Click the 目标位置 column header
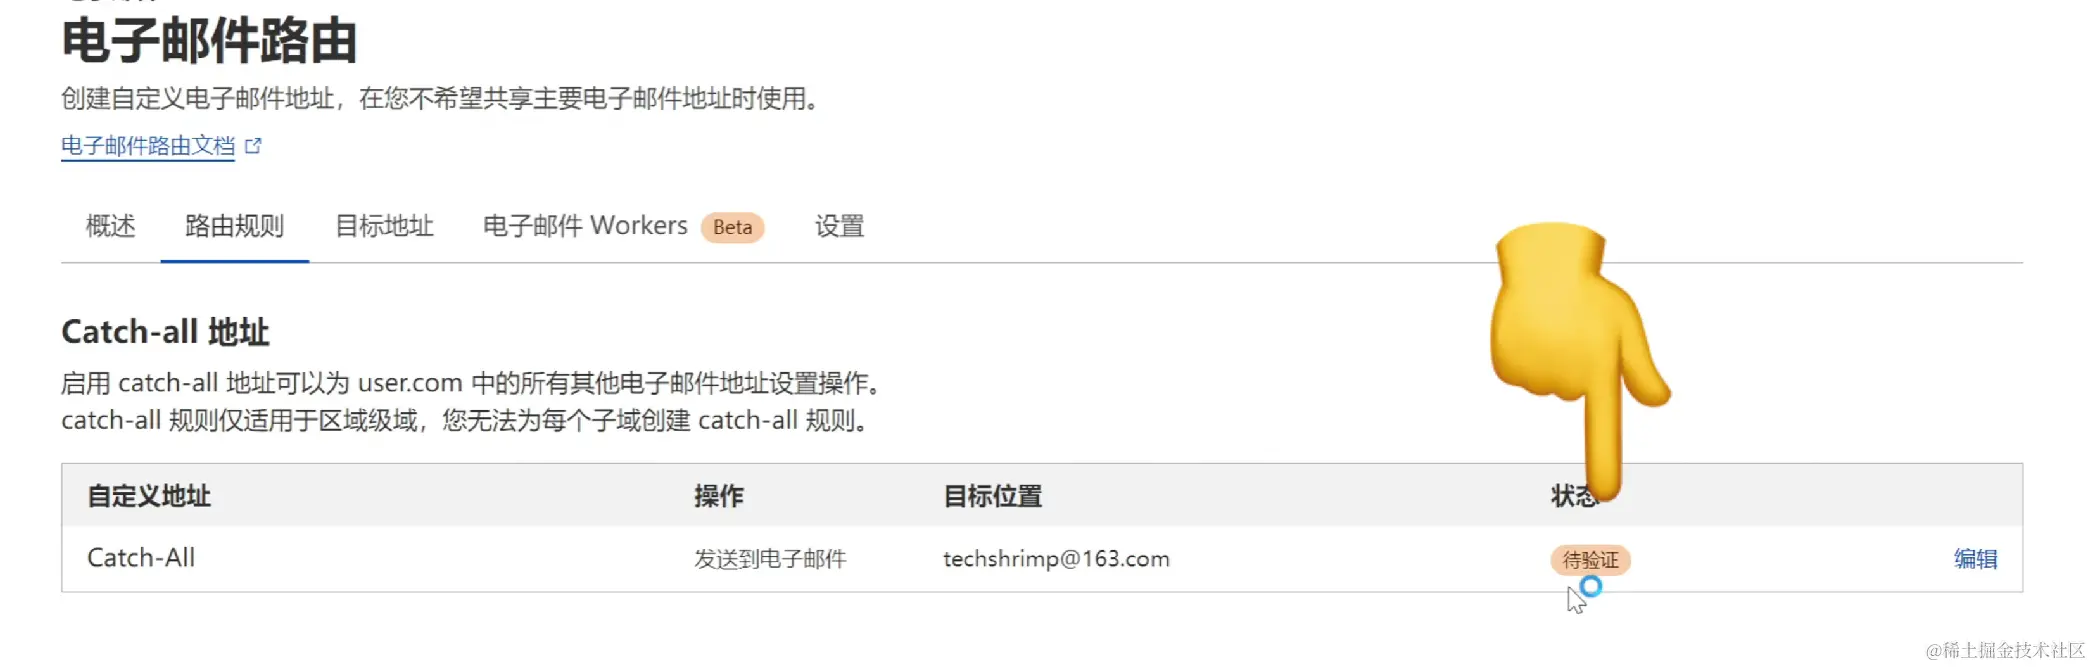Image resolution: width=2092 pixels, height=667 pixels. [x=993, y=496]
